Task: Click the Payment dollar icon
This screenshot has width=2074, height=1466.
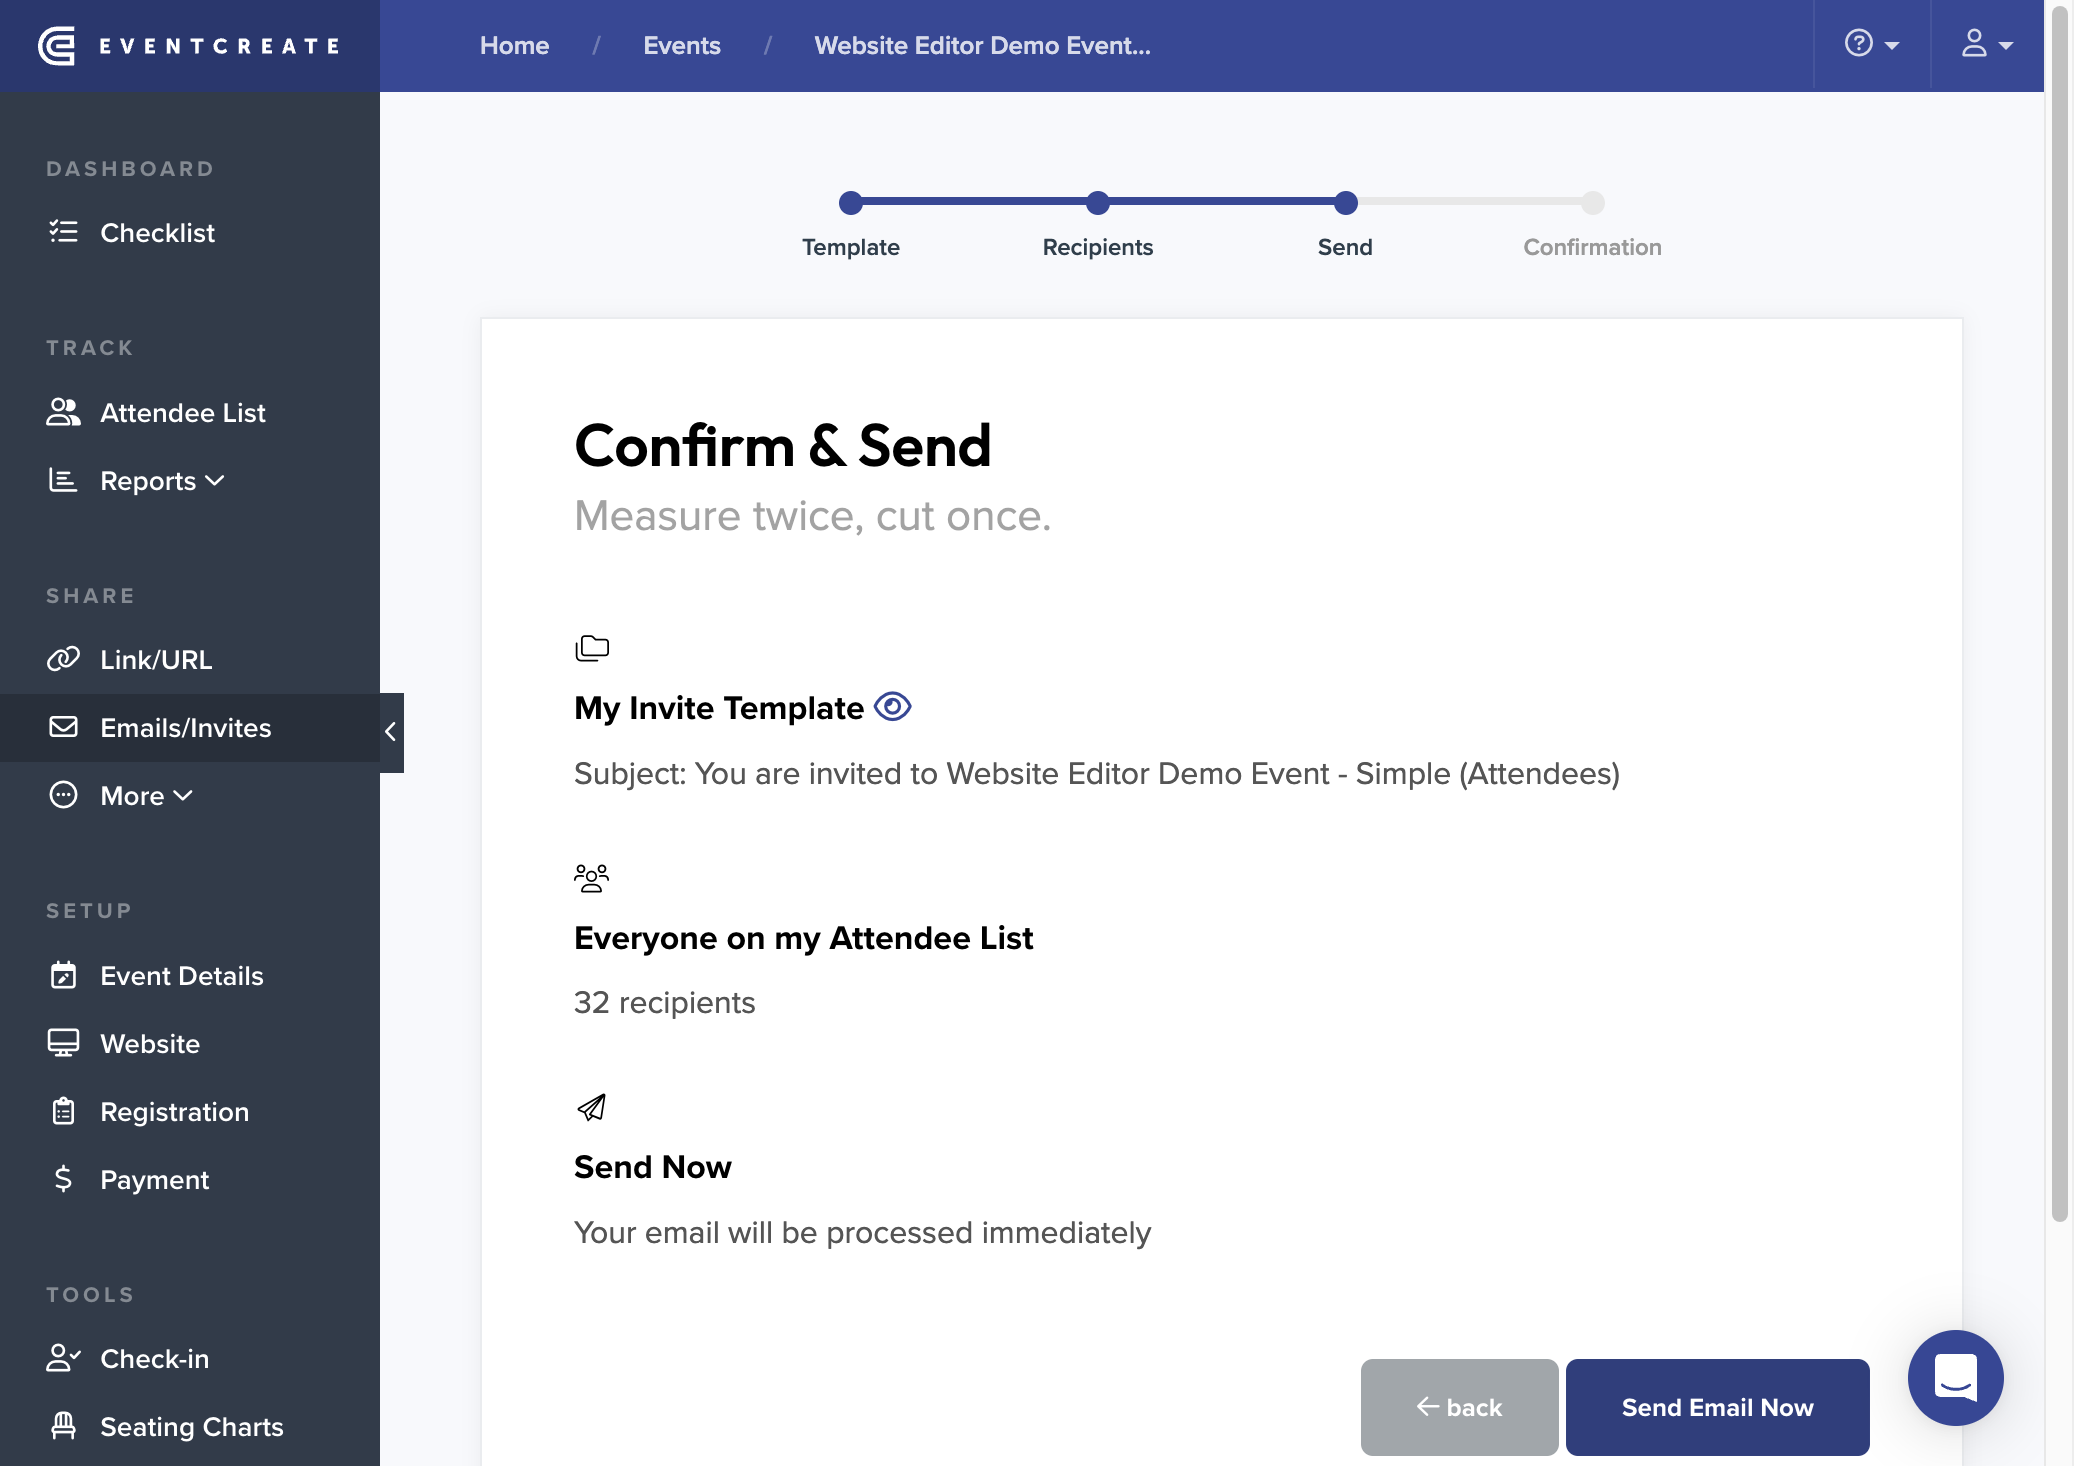Action: [x=63, y=1179]
